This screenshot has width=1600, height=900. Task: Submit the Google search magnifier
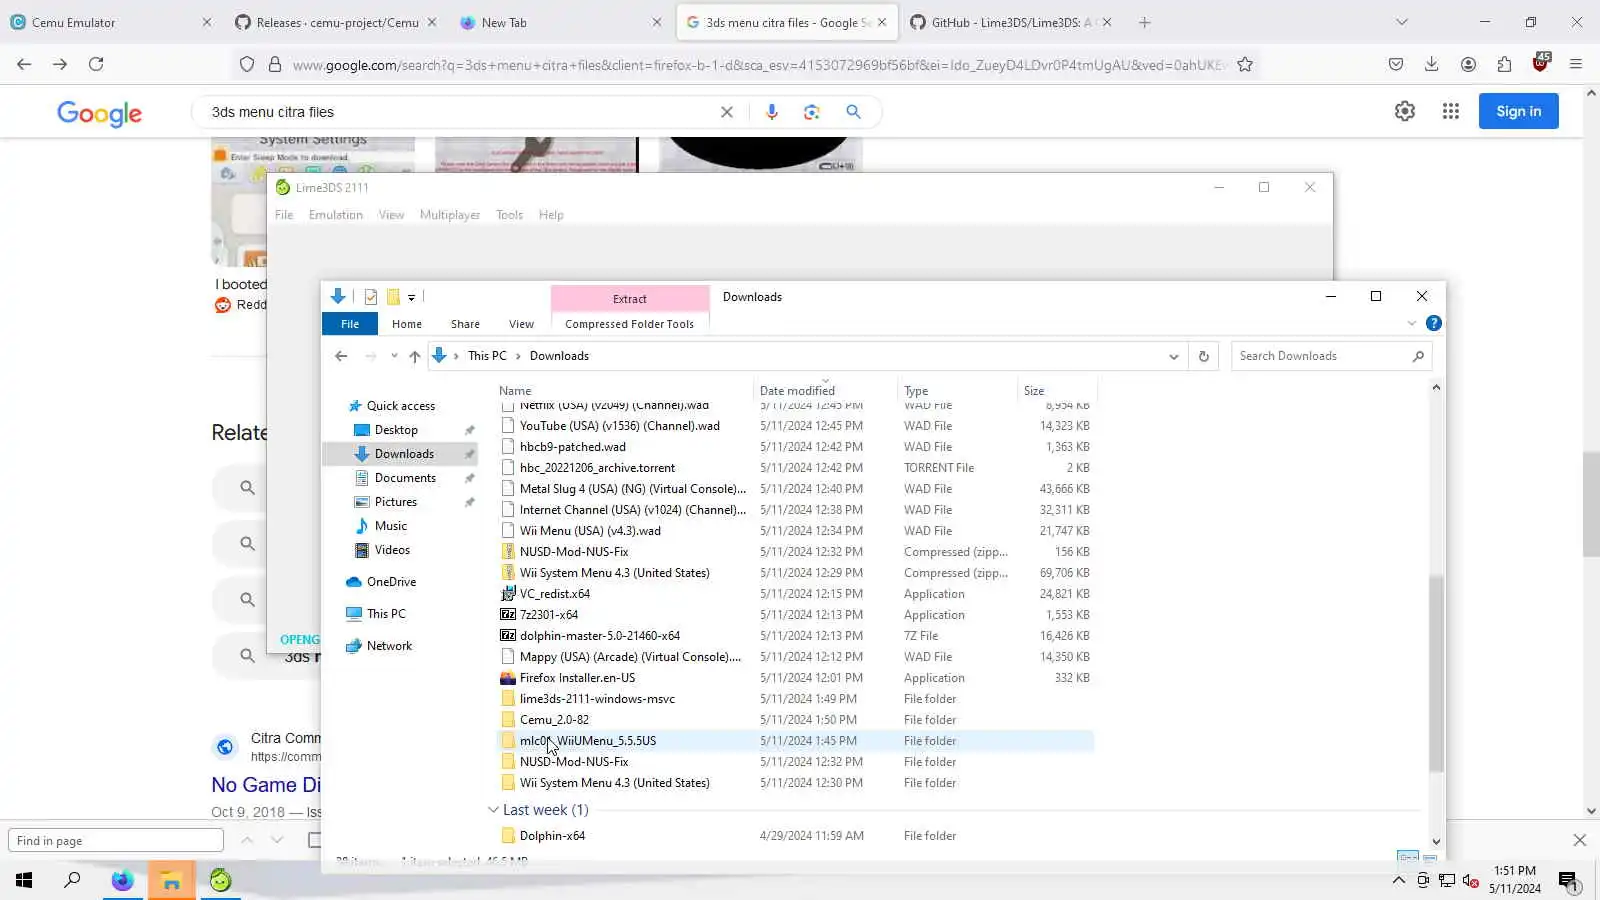pyautogui.click(x=853, y=112)
